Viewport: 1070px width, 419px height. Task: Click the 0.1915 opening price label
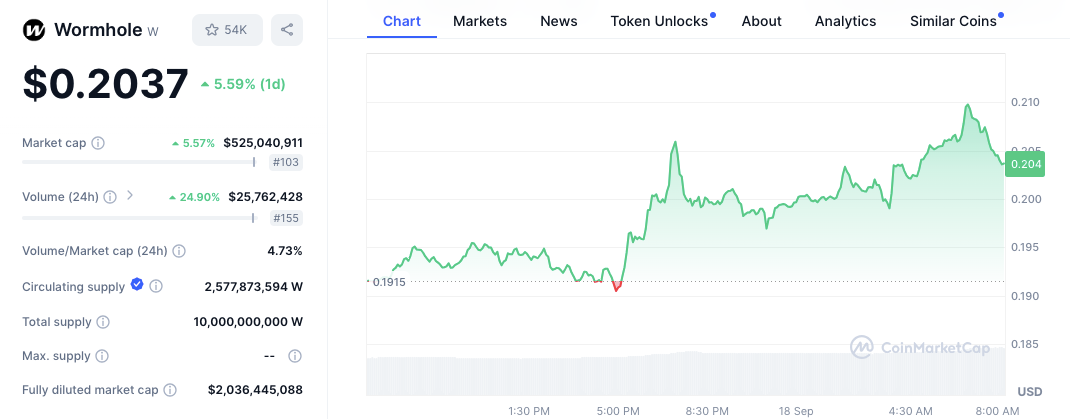click(x=388, y=282)
